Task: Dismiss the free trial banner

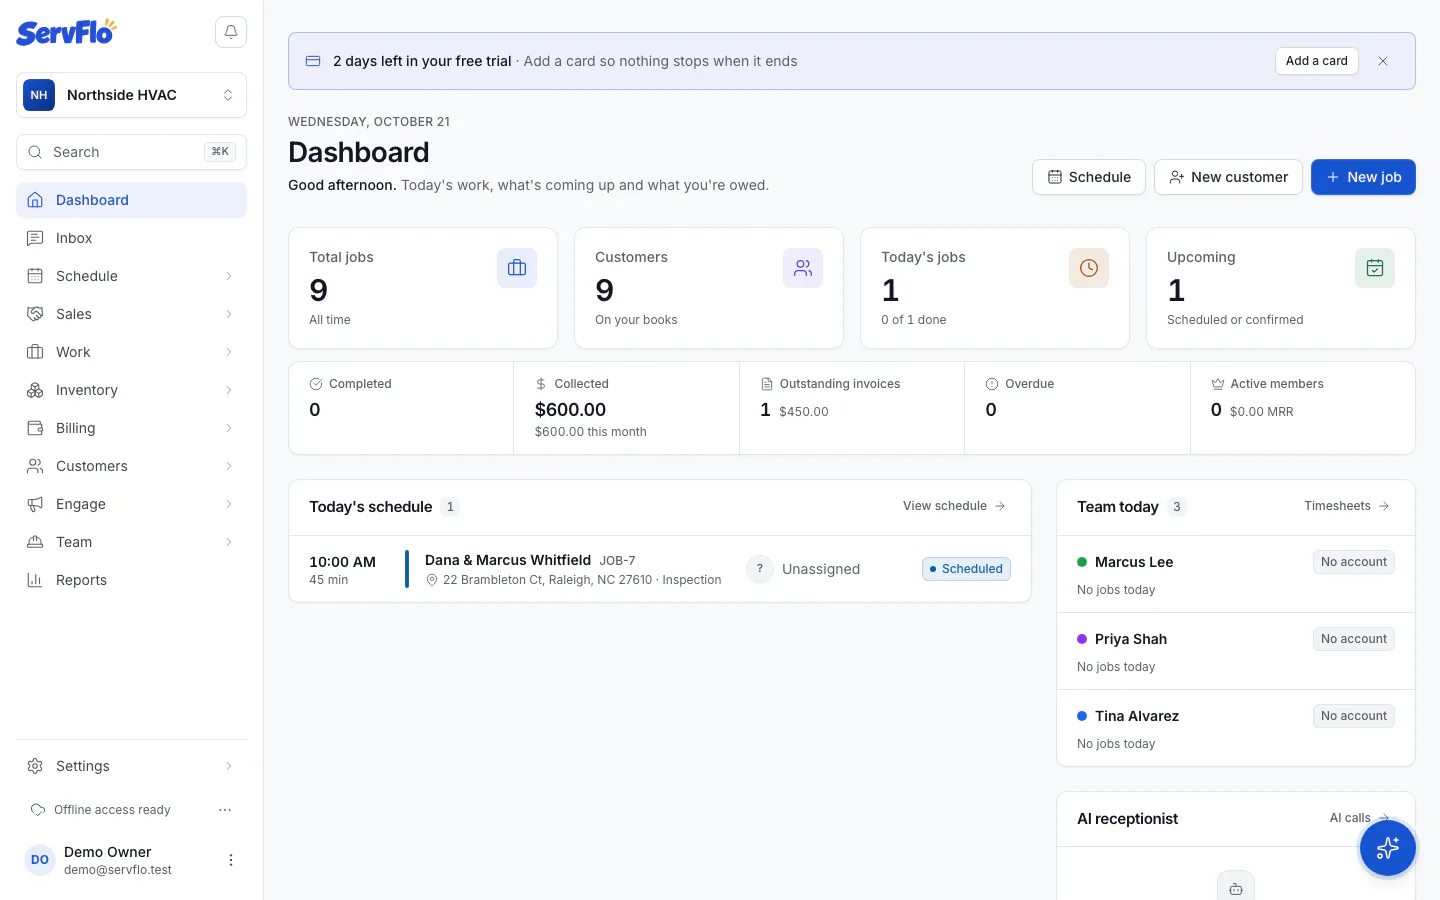Action: 1383,61
